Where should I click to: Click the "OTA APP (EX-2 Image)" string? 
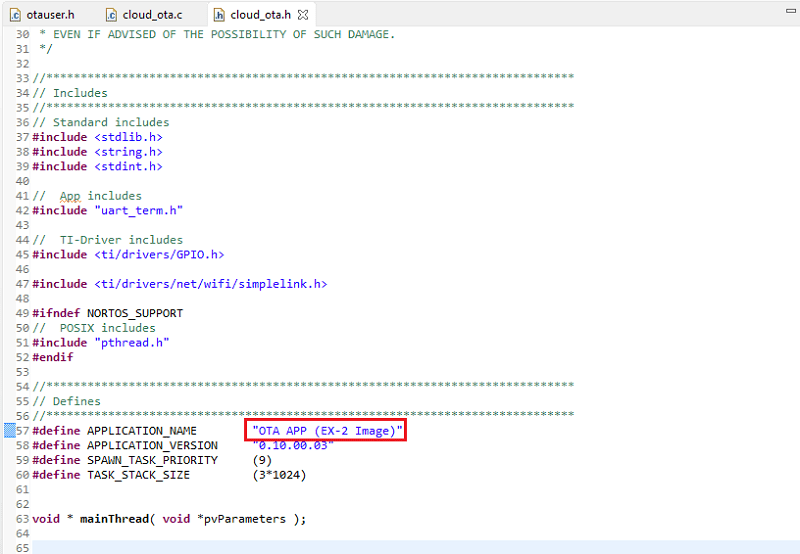coord(328,430)
